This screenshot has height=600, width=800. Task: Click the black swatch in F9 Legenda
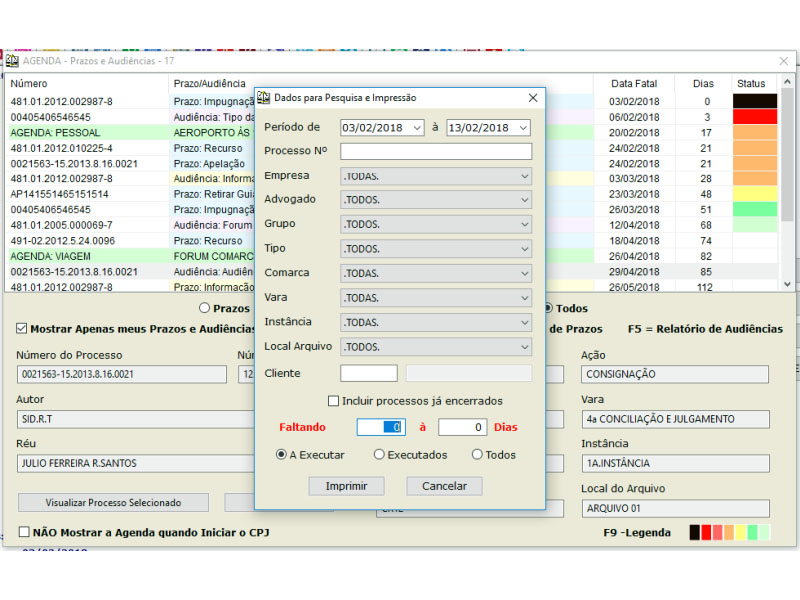tap(695, 533)
